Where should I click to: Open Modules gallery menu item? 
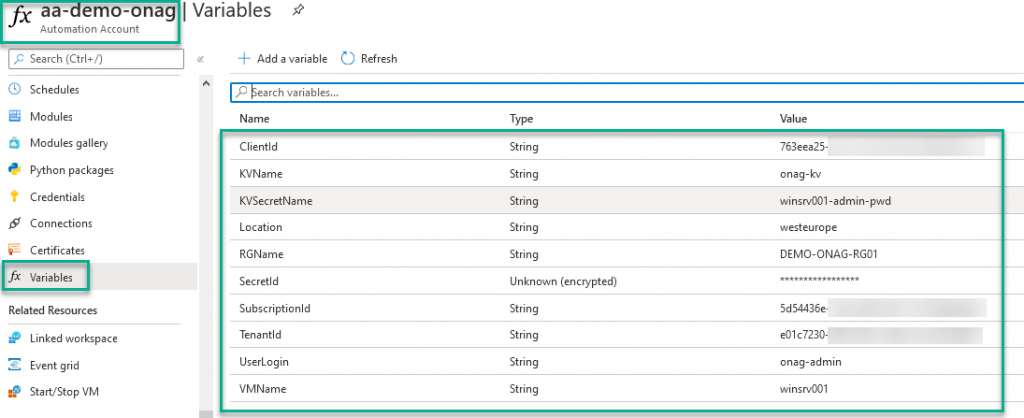[x=69, y=143]
